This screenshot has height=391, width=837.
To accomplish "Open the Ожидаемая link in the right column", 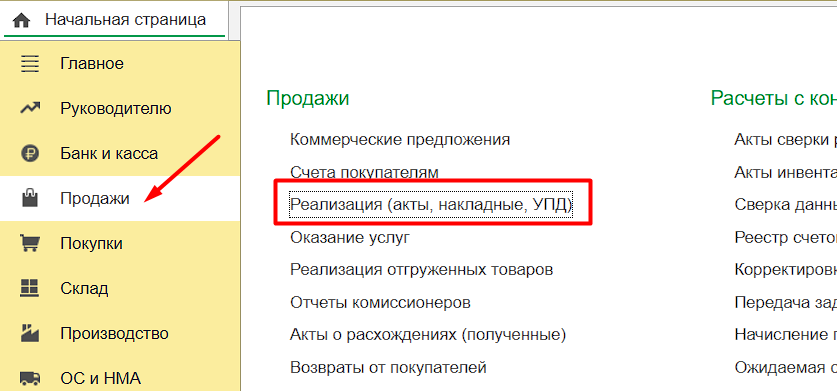I will point(786,368).
